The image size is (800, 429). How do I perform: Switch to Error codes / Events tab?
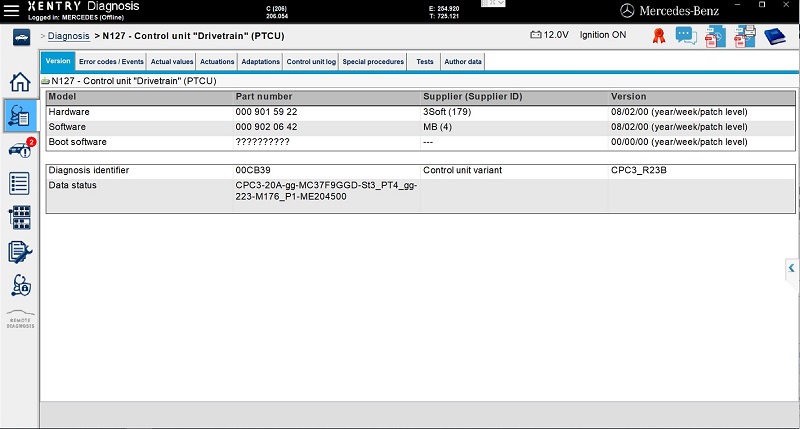click(x=111, y=62)
